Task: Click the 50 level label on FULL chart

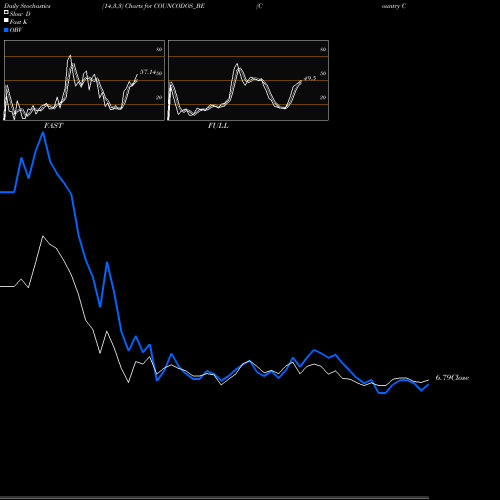Action: click(323, 73)
